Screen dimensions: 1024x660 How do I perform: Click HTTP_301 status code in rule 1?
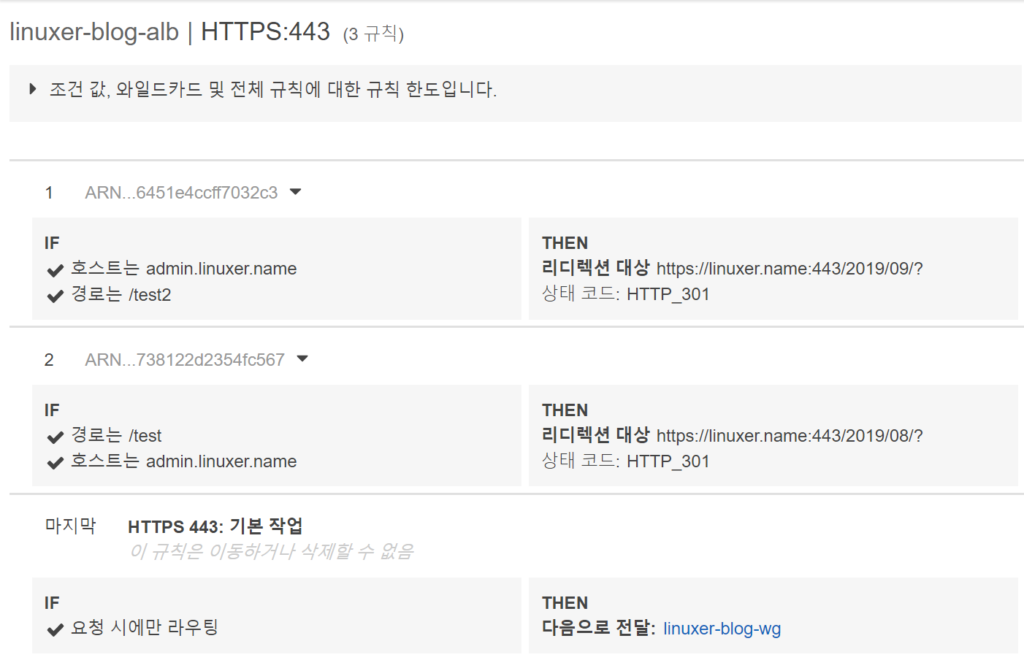[x=667, y=294]
